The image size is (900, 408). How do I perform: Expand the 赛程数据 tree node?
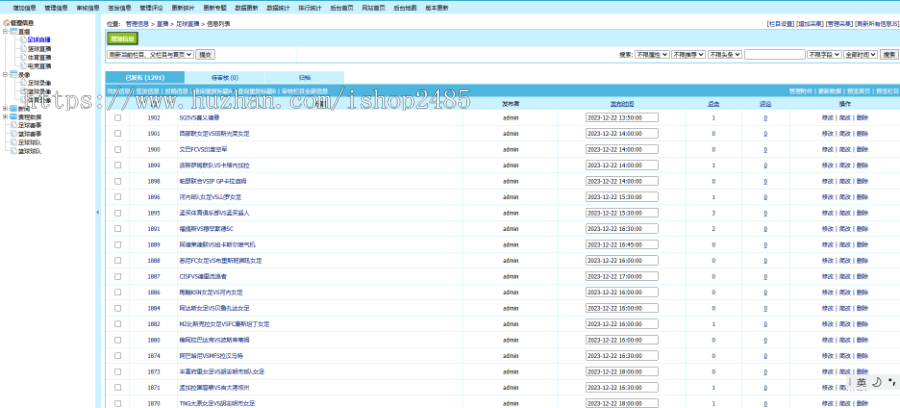pyautogui.click(x=5, y=116)
